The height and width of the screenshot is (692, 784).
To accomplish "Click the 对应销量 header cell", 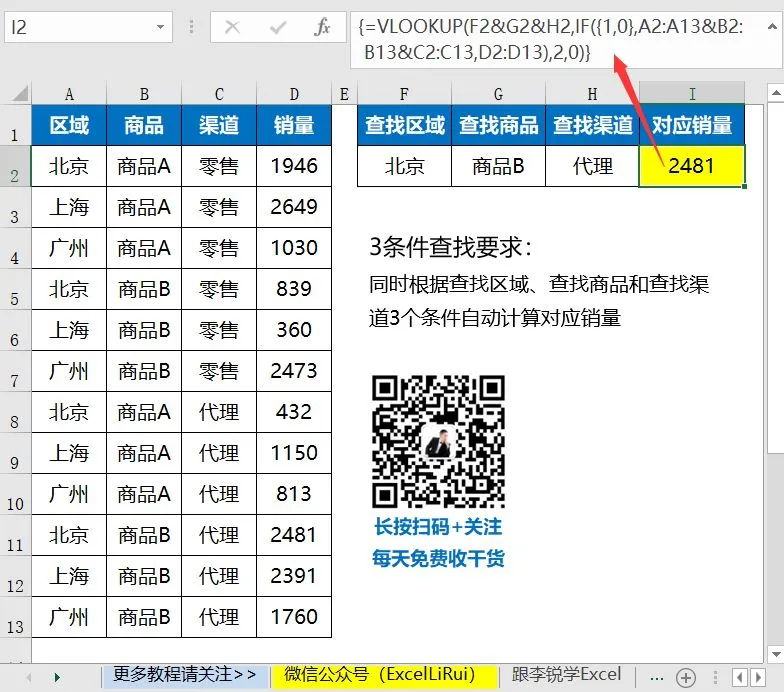I will [692, 125].
